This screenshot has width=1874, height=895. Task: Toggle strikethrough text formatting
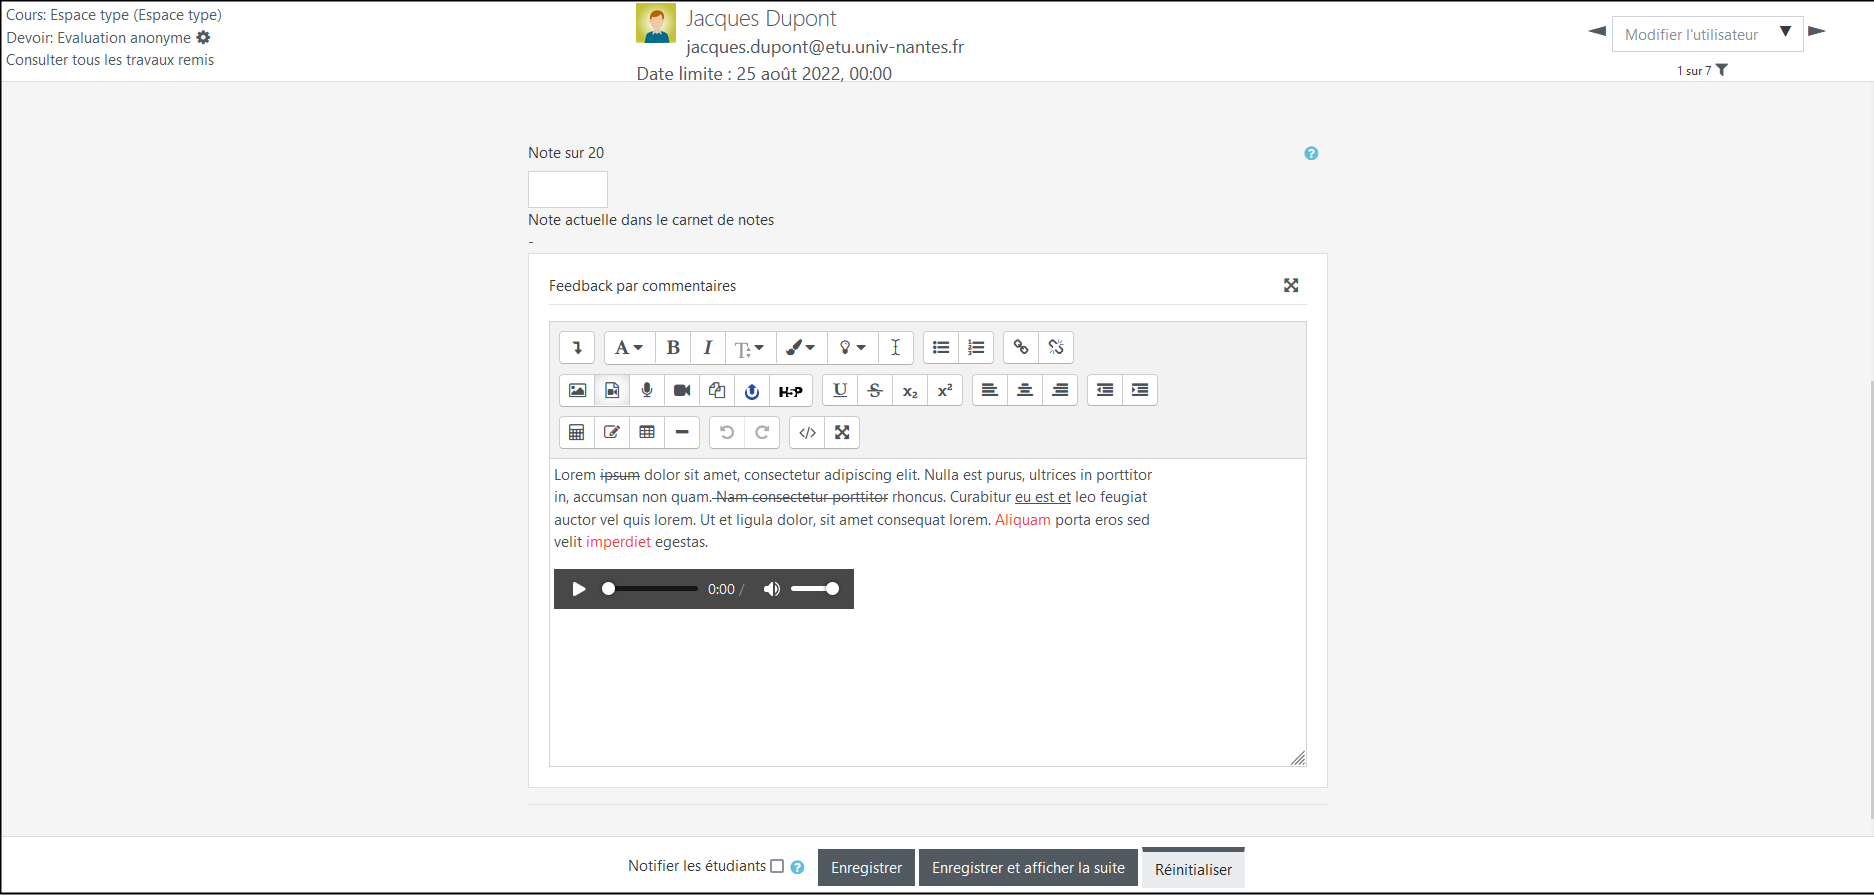[875, 391]
